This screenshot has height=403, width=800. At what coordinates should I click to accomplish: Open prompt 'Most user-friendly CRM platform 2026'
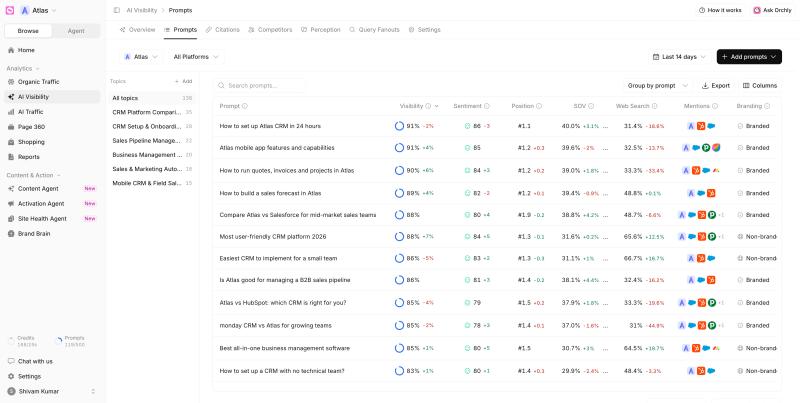pyautogui.click(x=272, y=237)
